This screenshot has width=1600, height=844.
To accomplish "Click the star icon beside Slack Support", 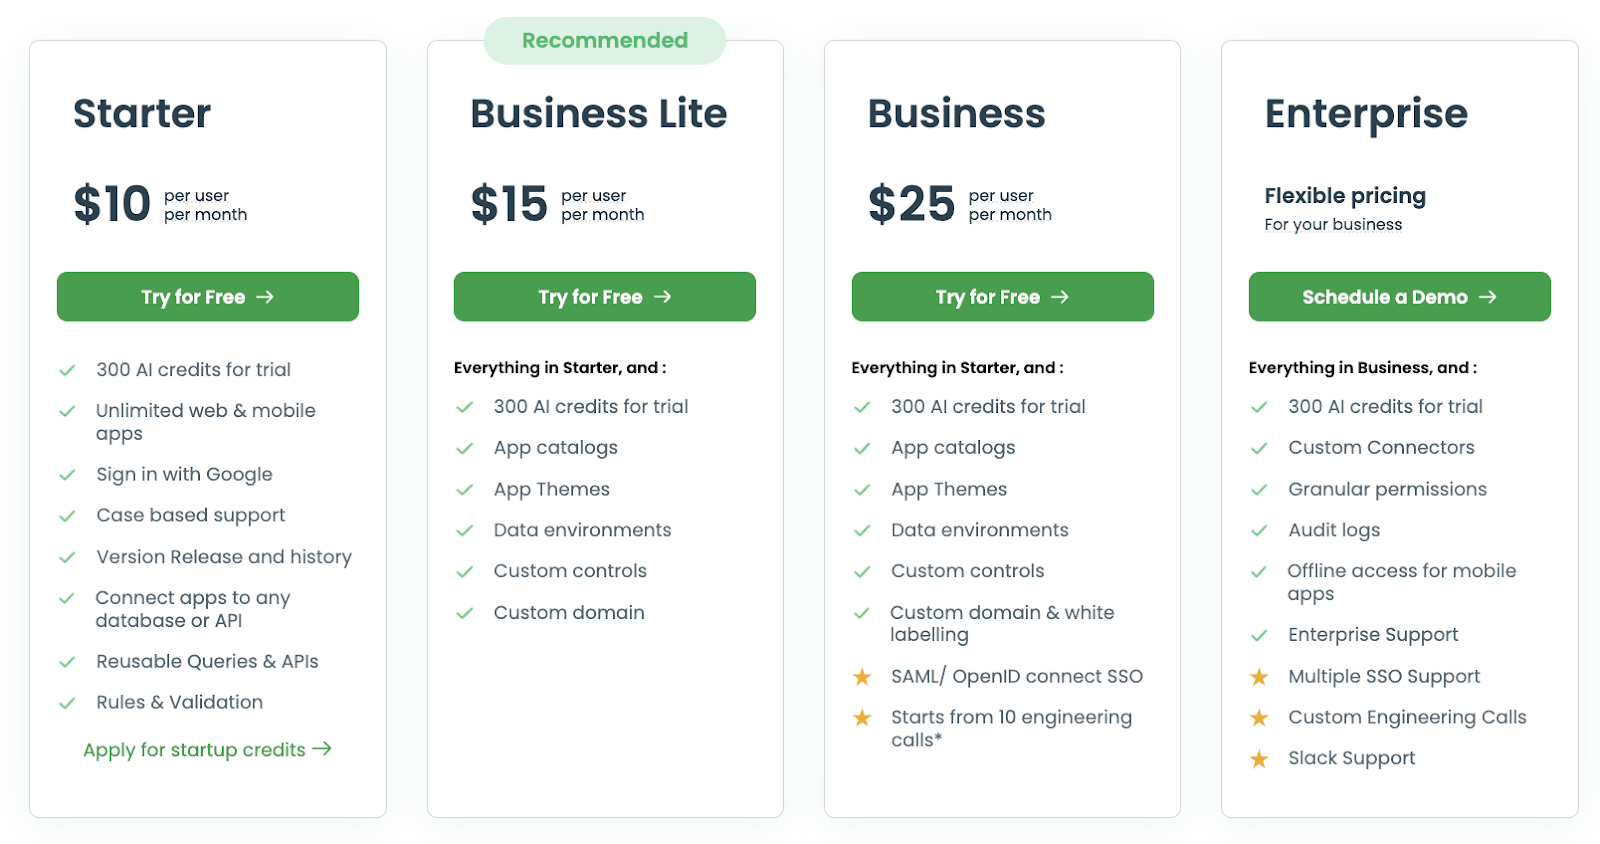I will pyautogui.click(x=1259, y=759).
